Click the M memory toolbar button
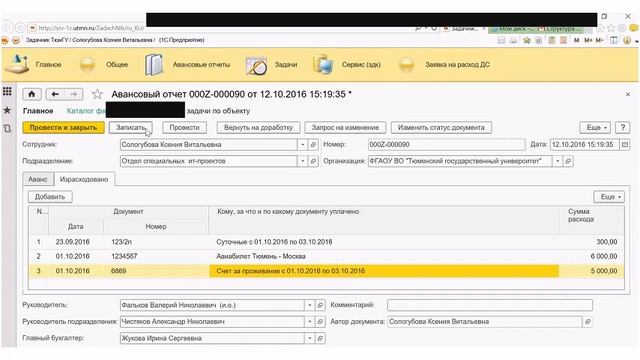Image resolution: width=640 pixels, height=360 pixels. point(577,40)
